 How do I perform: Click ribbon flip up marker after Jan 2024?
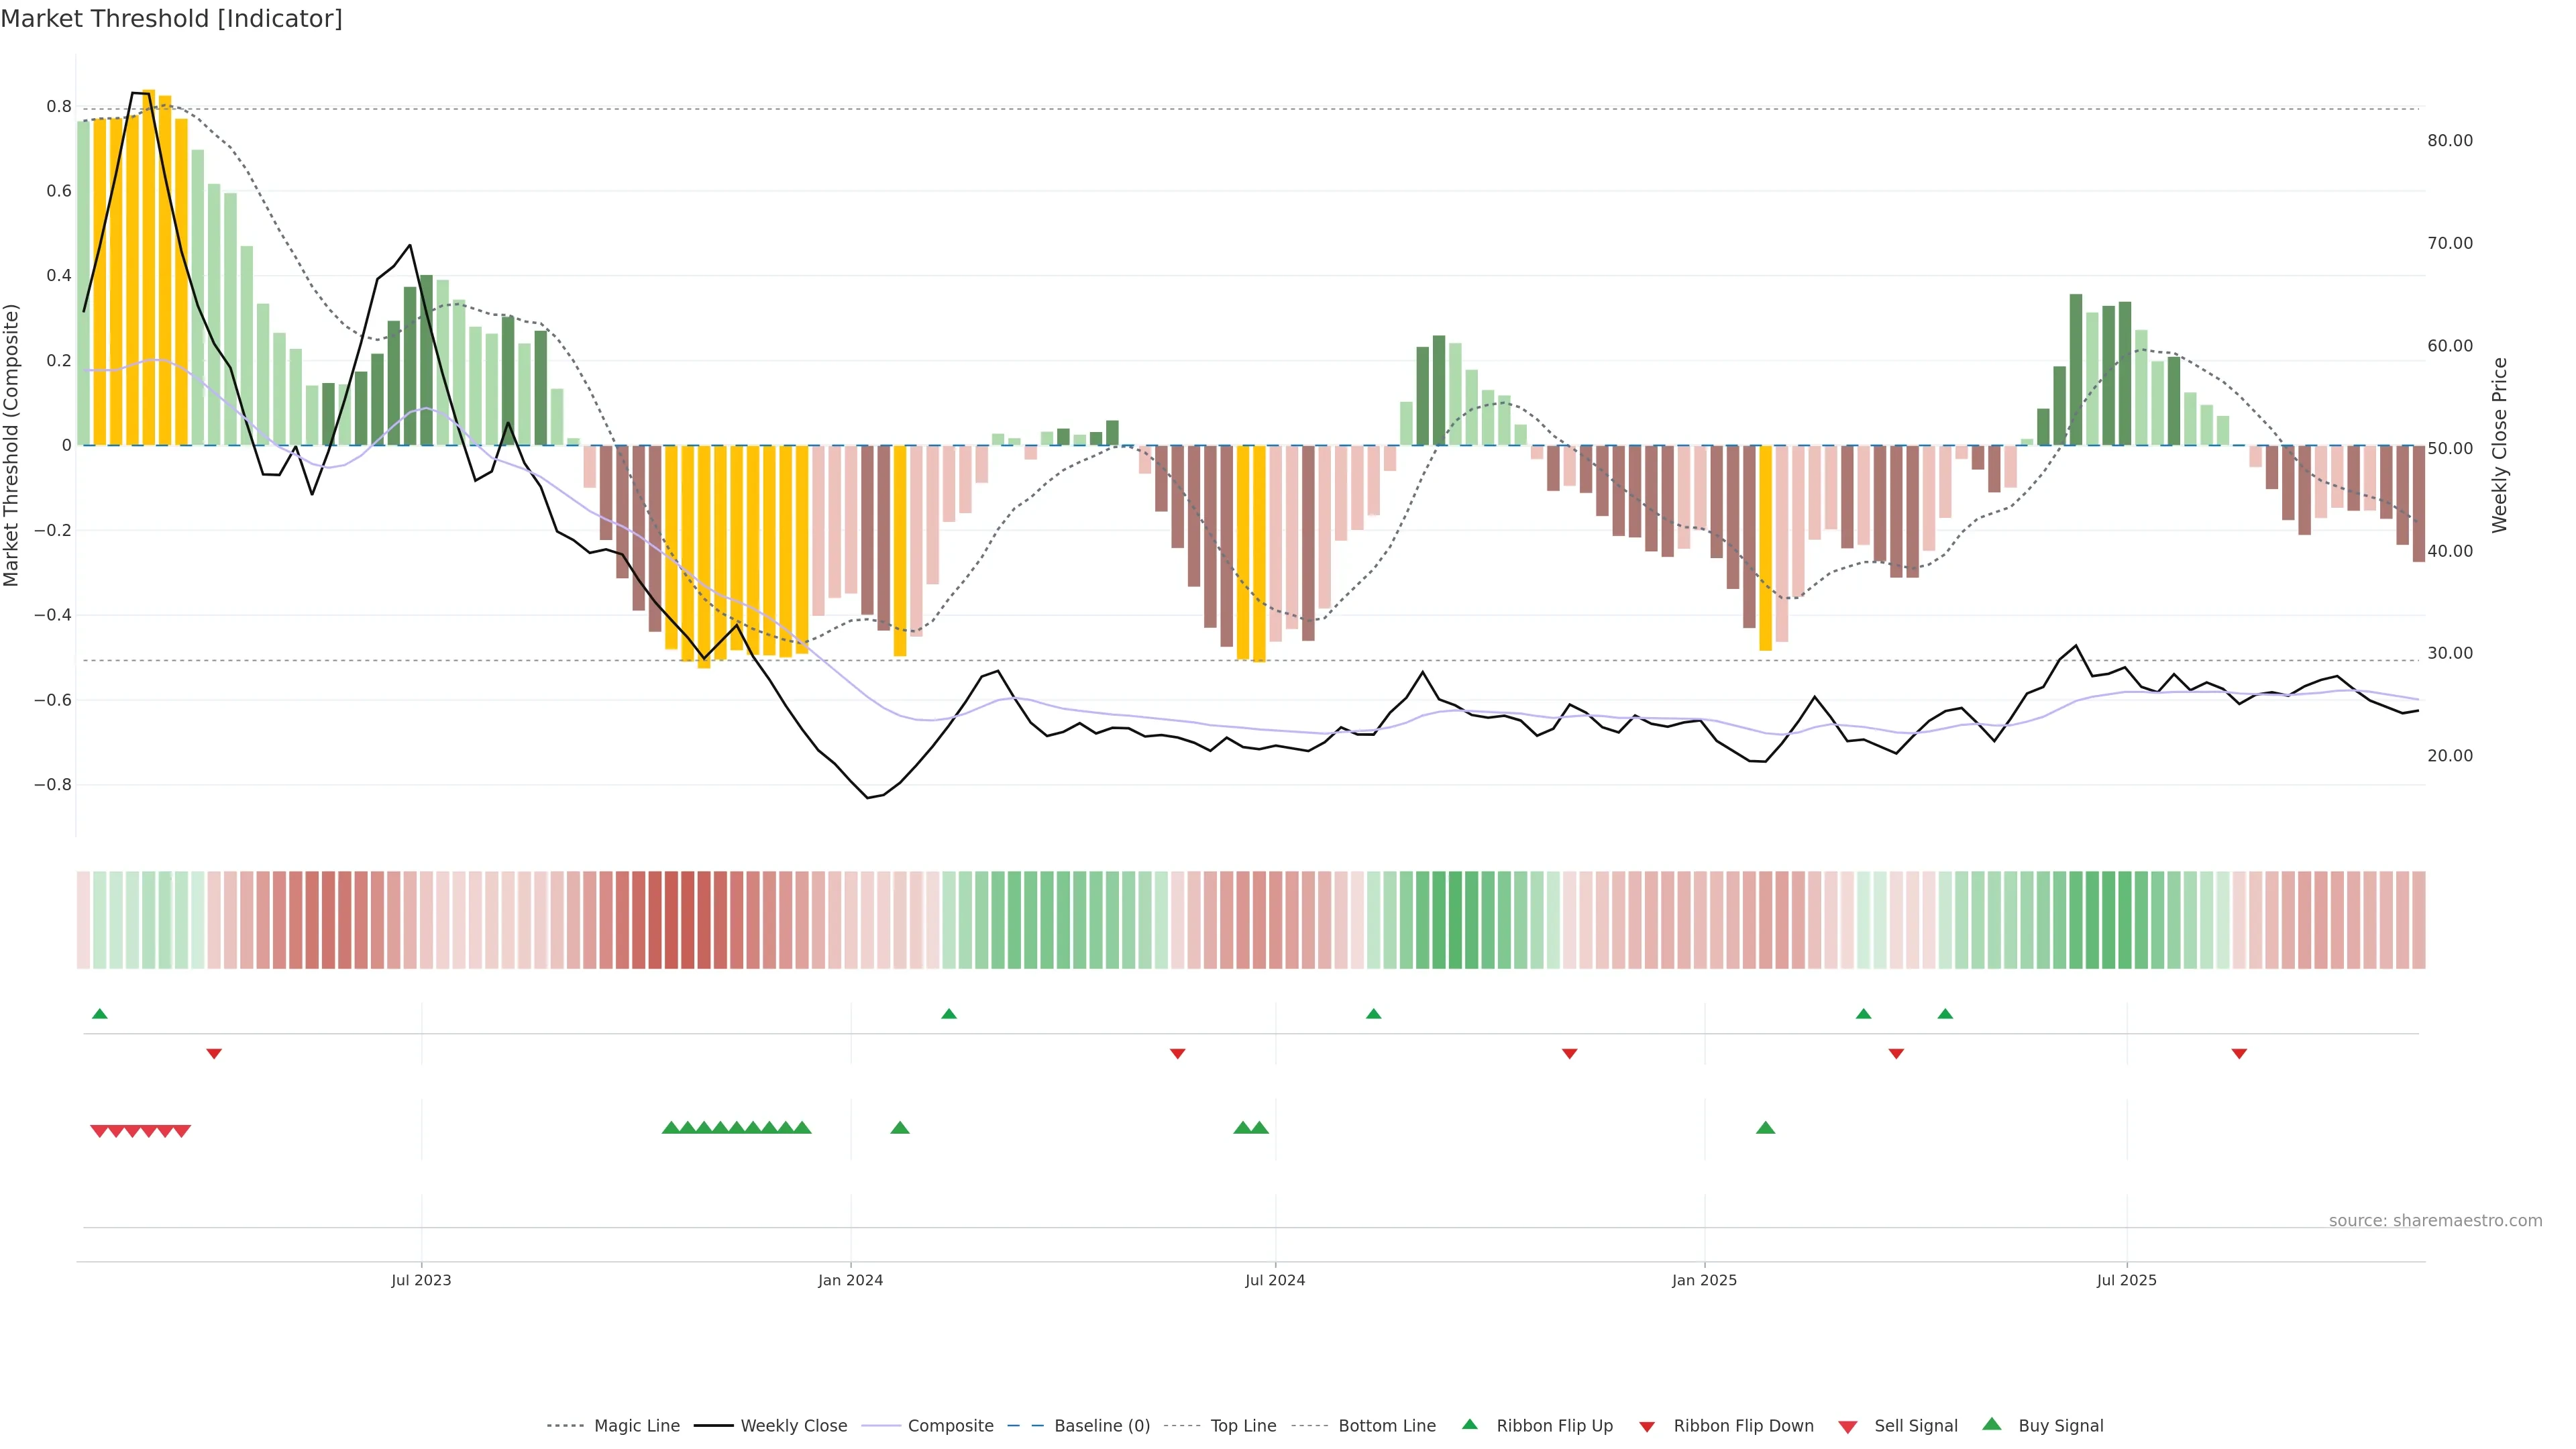point(949,1014)
